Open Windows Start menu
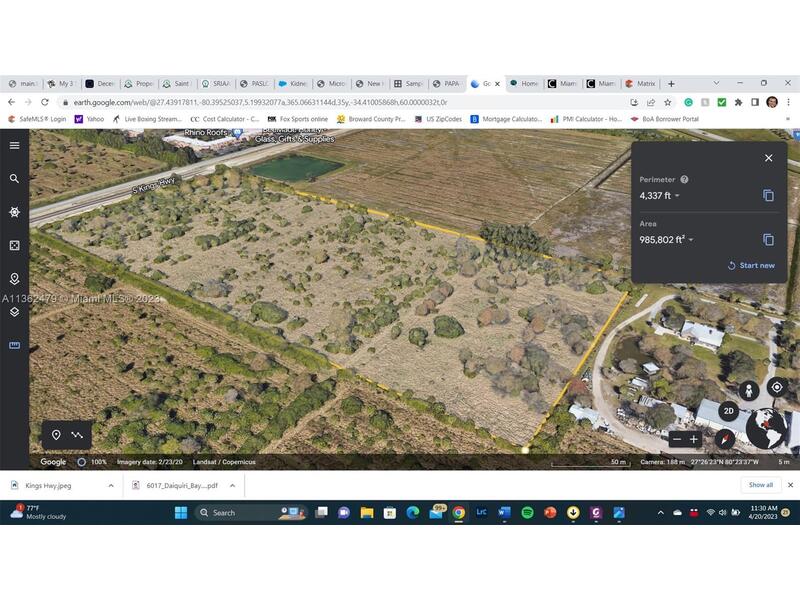 click(x=181, y=512)
